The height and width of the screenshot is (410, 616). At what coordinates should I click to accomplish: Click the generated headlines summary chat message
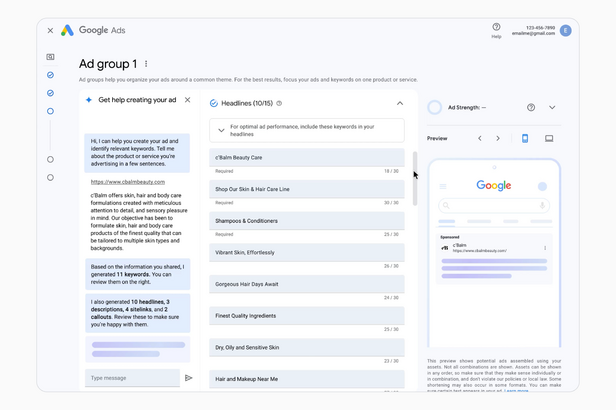click(x=138, y=313)
